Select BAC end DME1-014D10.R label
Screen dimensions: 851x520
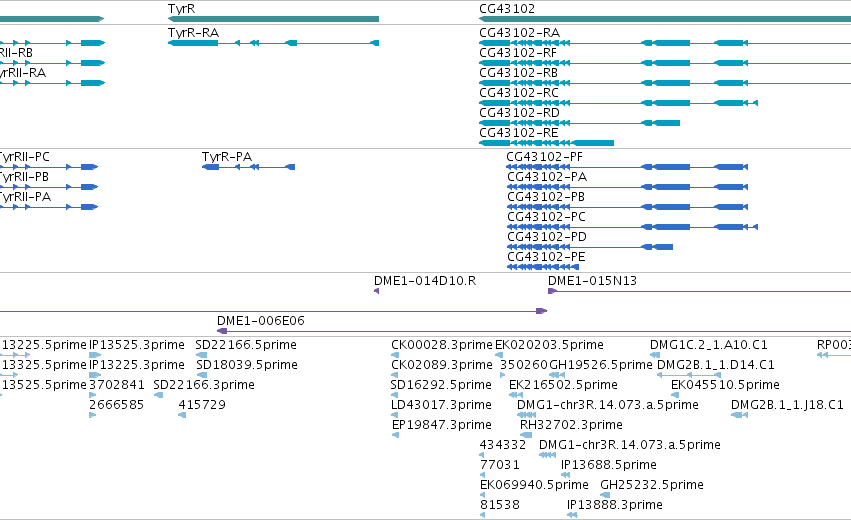(425, 281)
